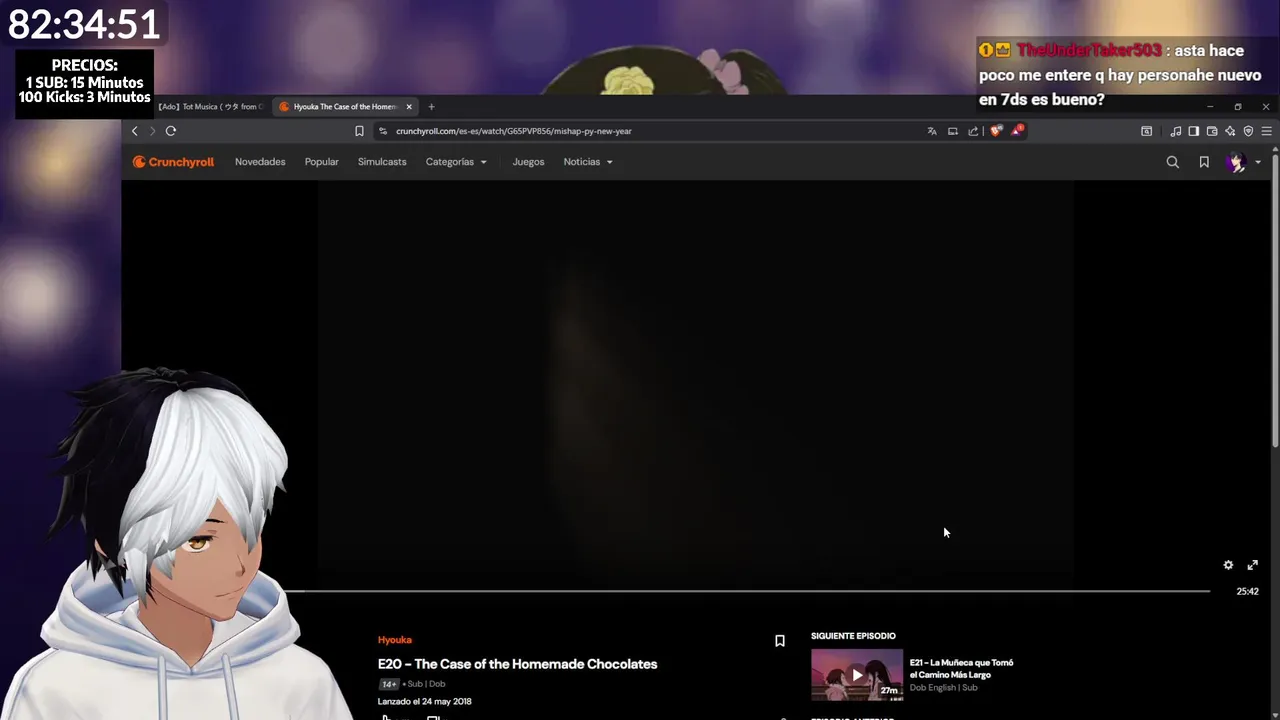Viewport: 1280px width, 720px height.
Task: Open Brave Shields lion icon
Action: pos(996,131)
